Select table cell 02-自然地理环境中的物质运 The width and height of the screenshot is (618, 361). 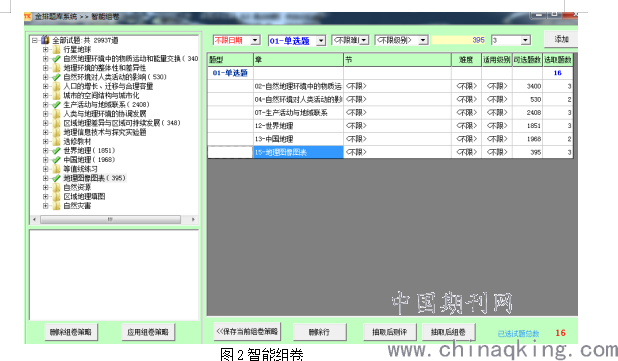298,86
